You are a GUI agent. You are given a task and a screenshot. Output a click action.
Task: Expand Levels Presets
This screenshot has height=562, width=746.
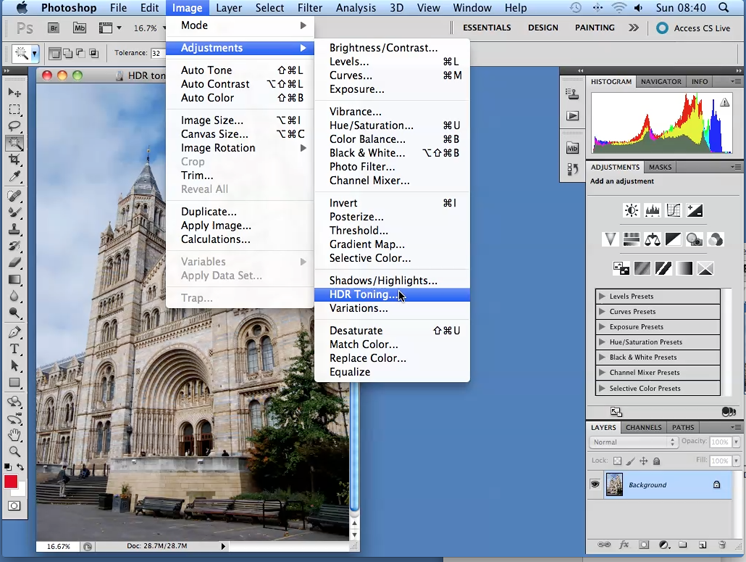point(602,296)
